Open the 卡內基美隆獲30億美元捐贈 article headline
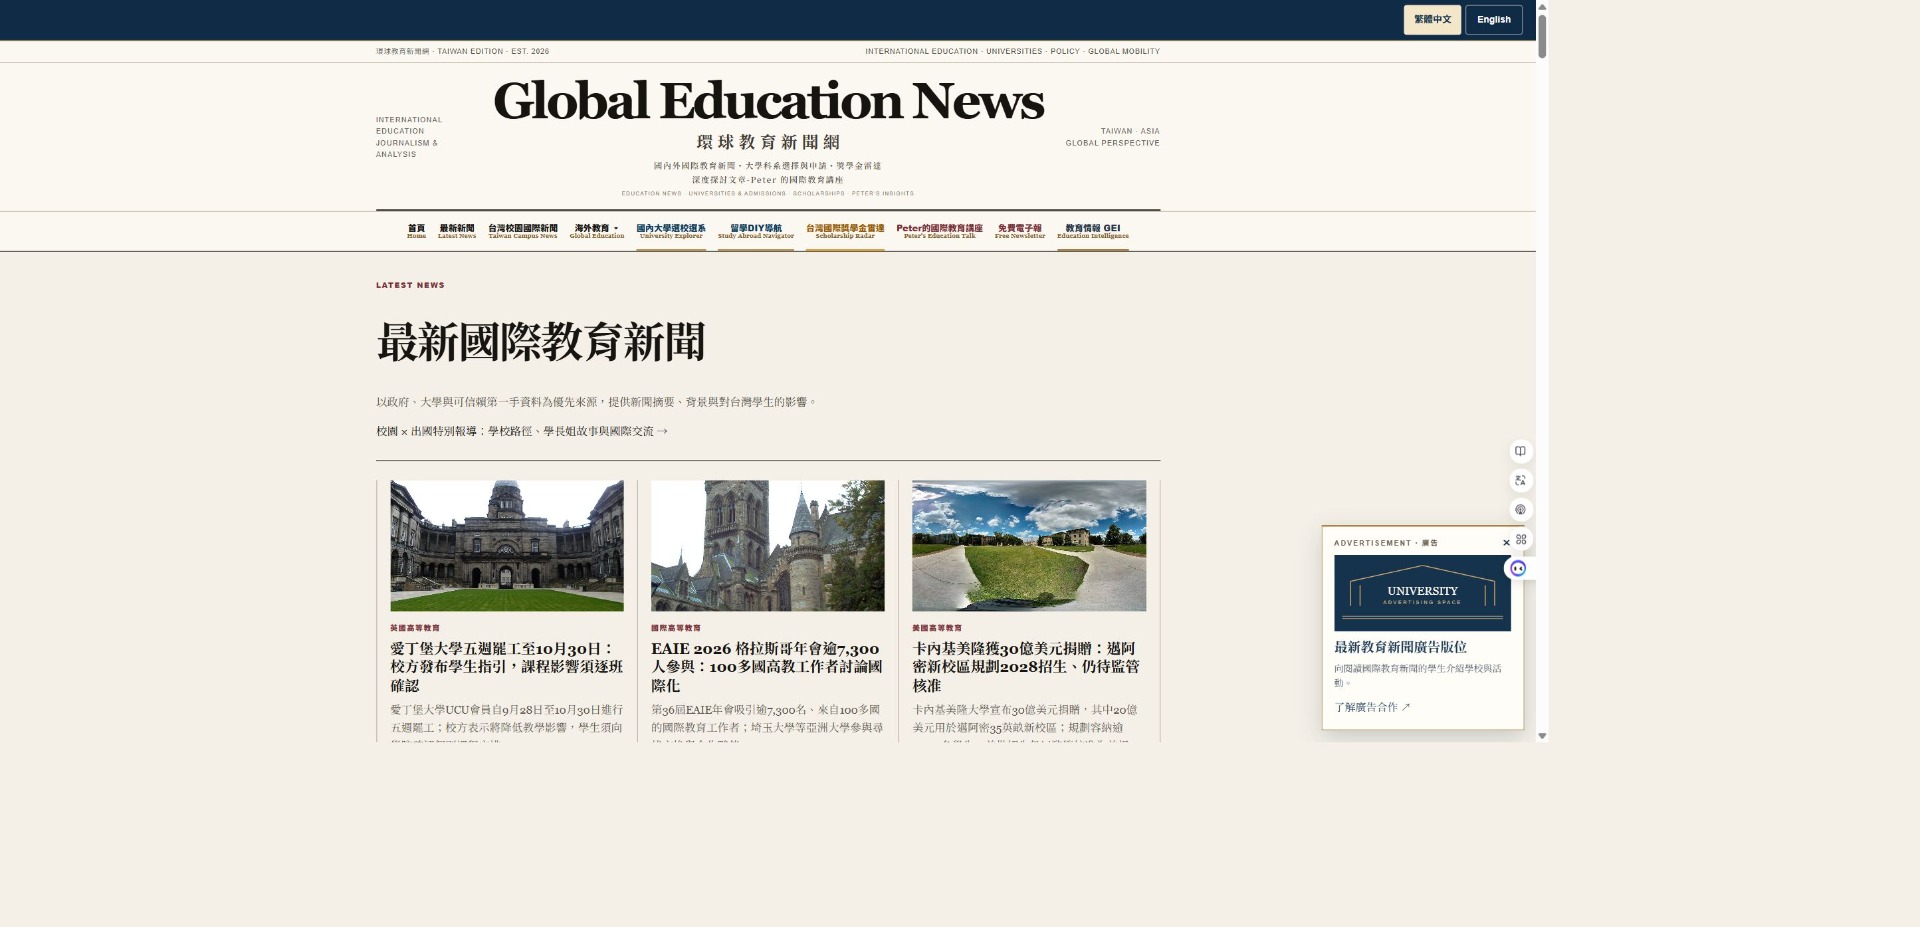This screenshot has height=927, width=1920. point(1027,667)
